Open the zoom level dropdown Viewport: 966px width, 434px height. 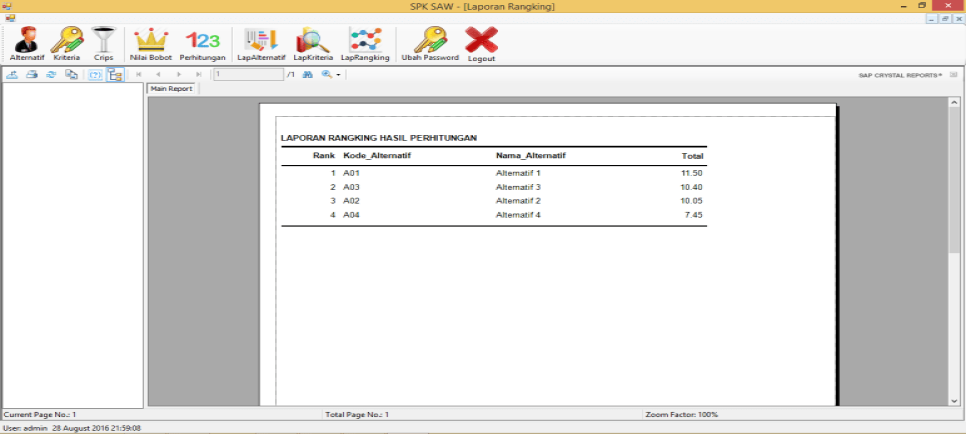pyautogui.click(x=332, y=75)
